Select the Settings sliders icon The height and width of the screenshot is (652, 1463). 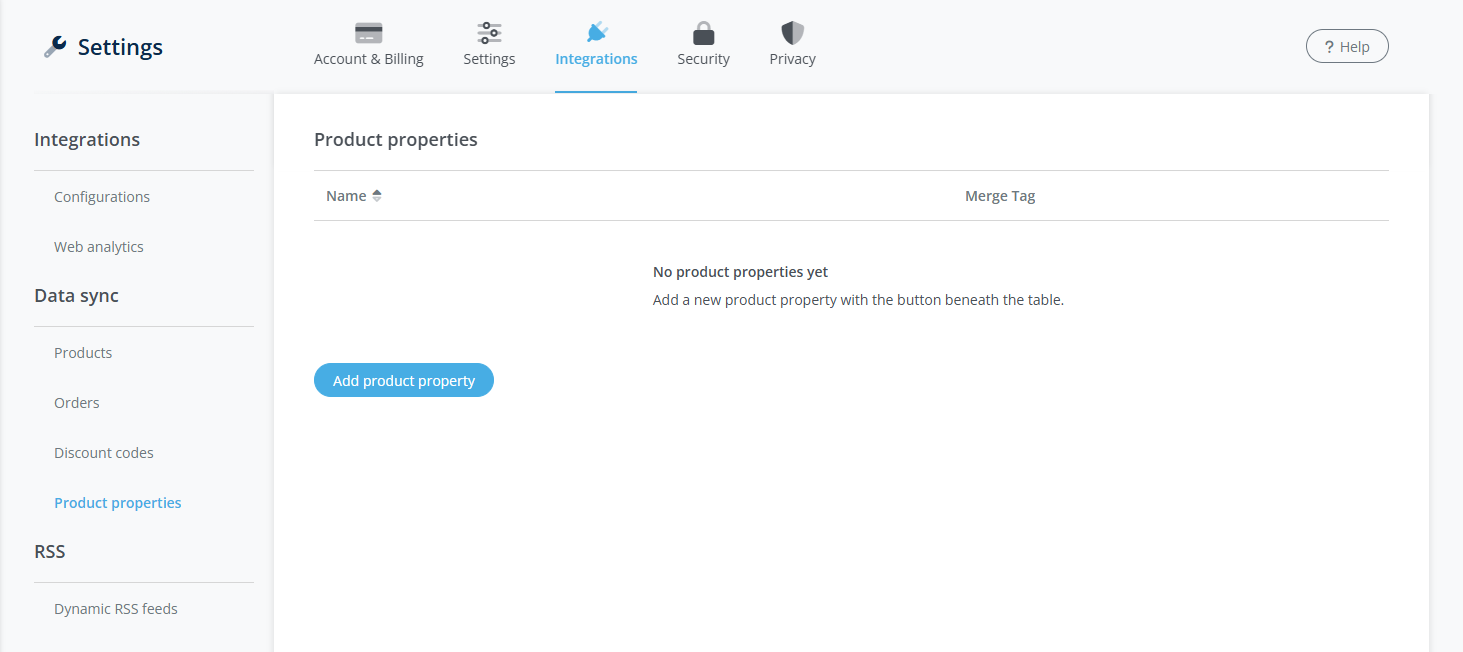pyautogui.click(x=488, y=31)
